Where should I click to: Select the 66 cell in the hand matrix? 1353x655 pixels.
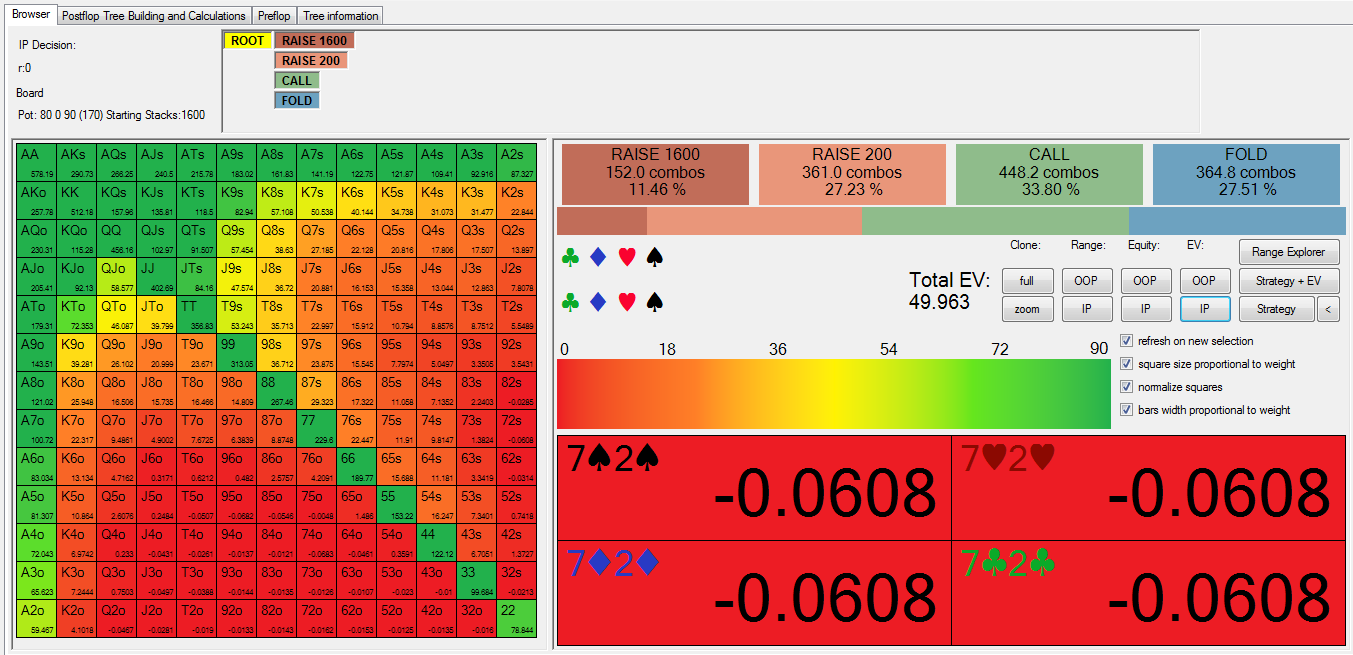pos(356,467)
